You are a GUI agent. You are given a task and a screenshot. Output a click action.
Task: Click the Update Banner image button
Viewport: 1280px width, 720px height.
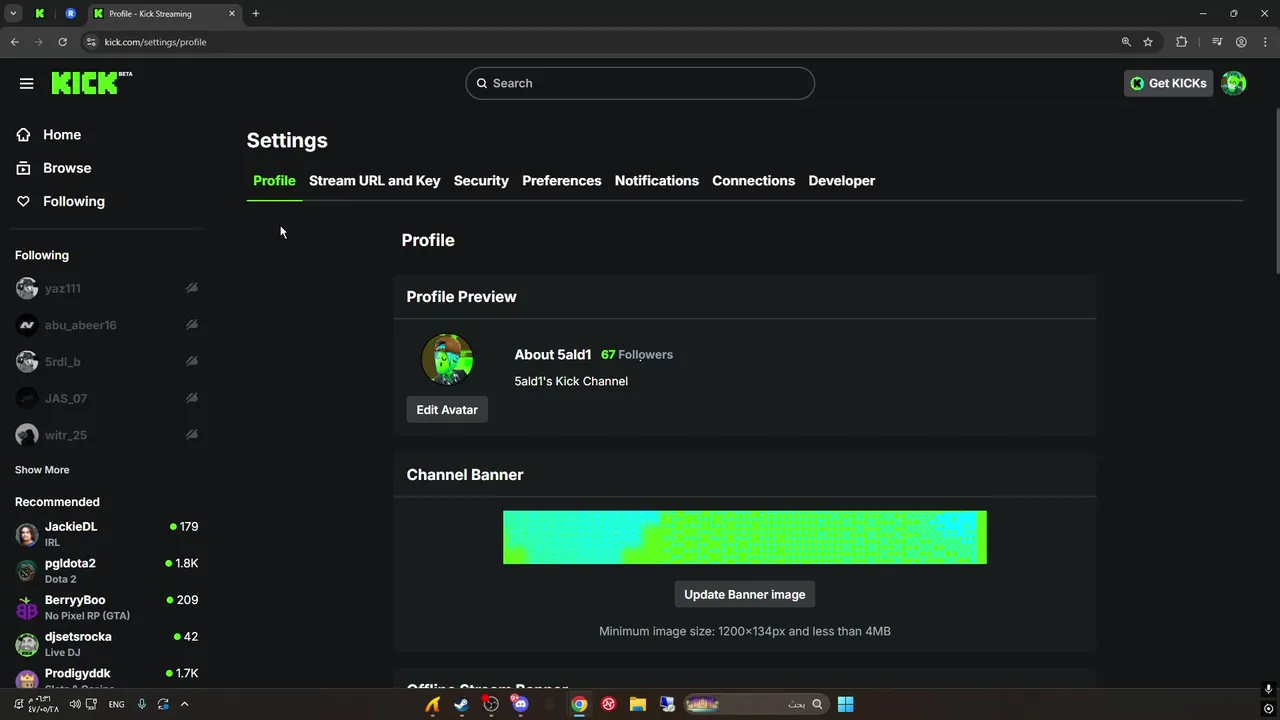click(744, 595)
